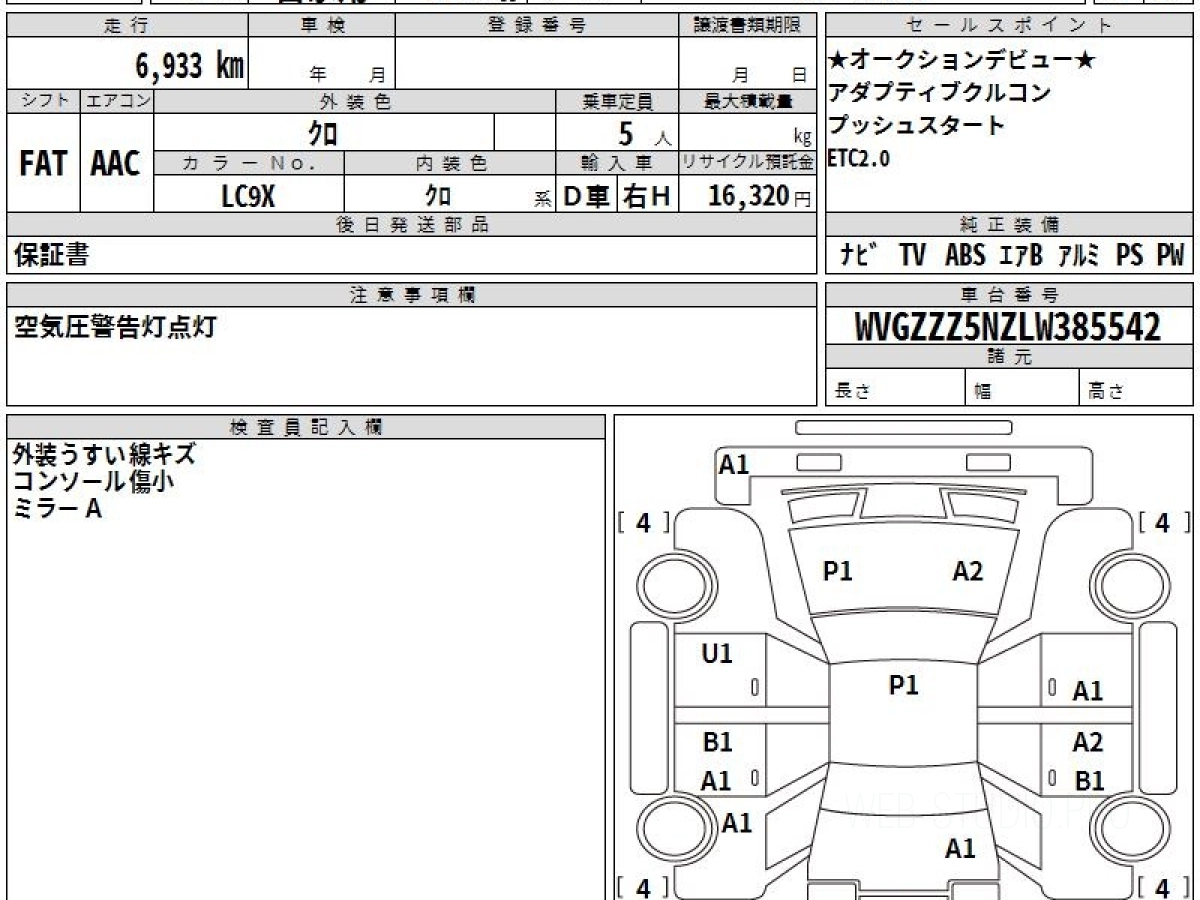Select the D車 import car value
The image size is (1200, 900).
click(x=587, y=197)
